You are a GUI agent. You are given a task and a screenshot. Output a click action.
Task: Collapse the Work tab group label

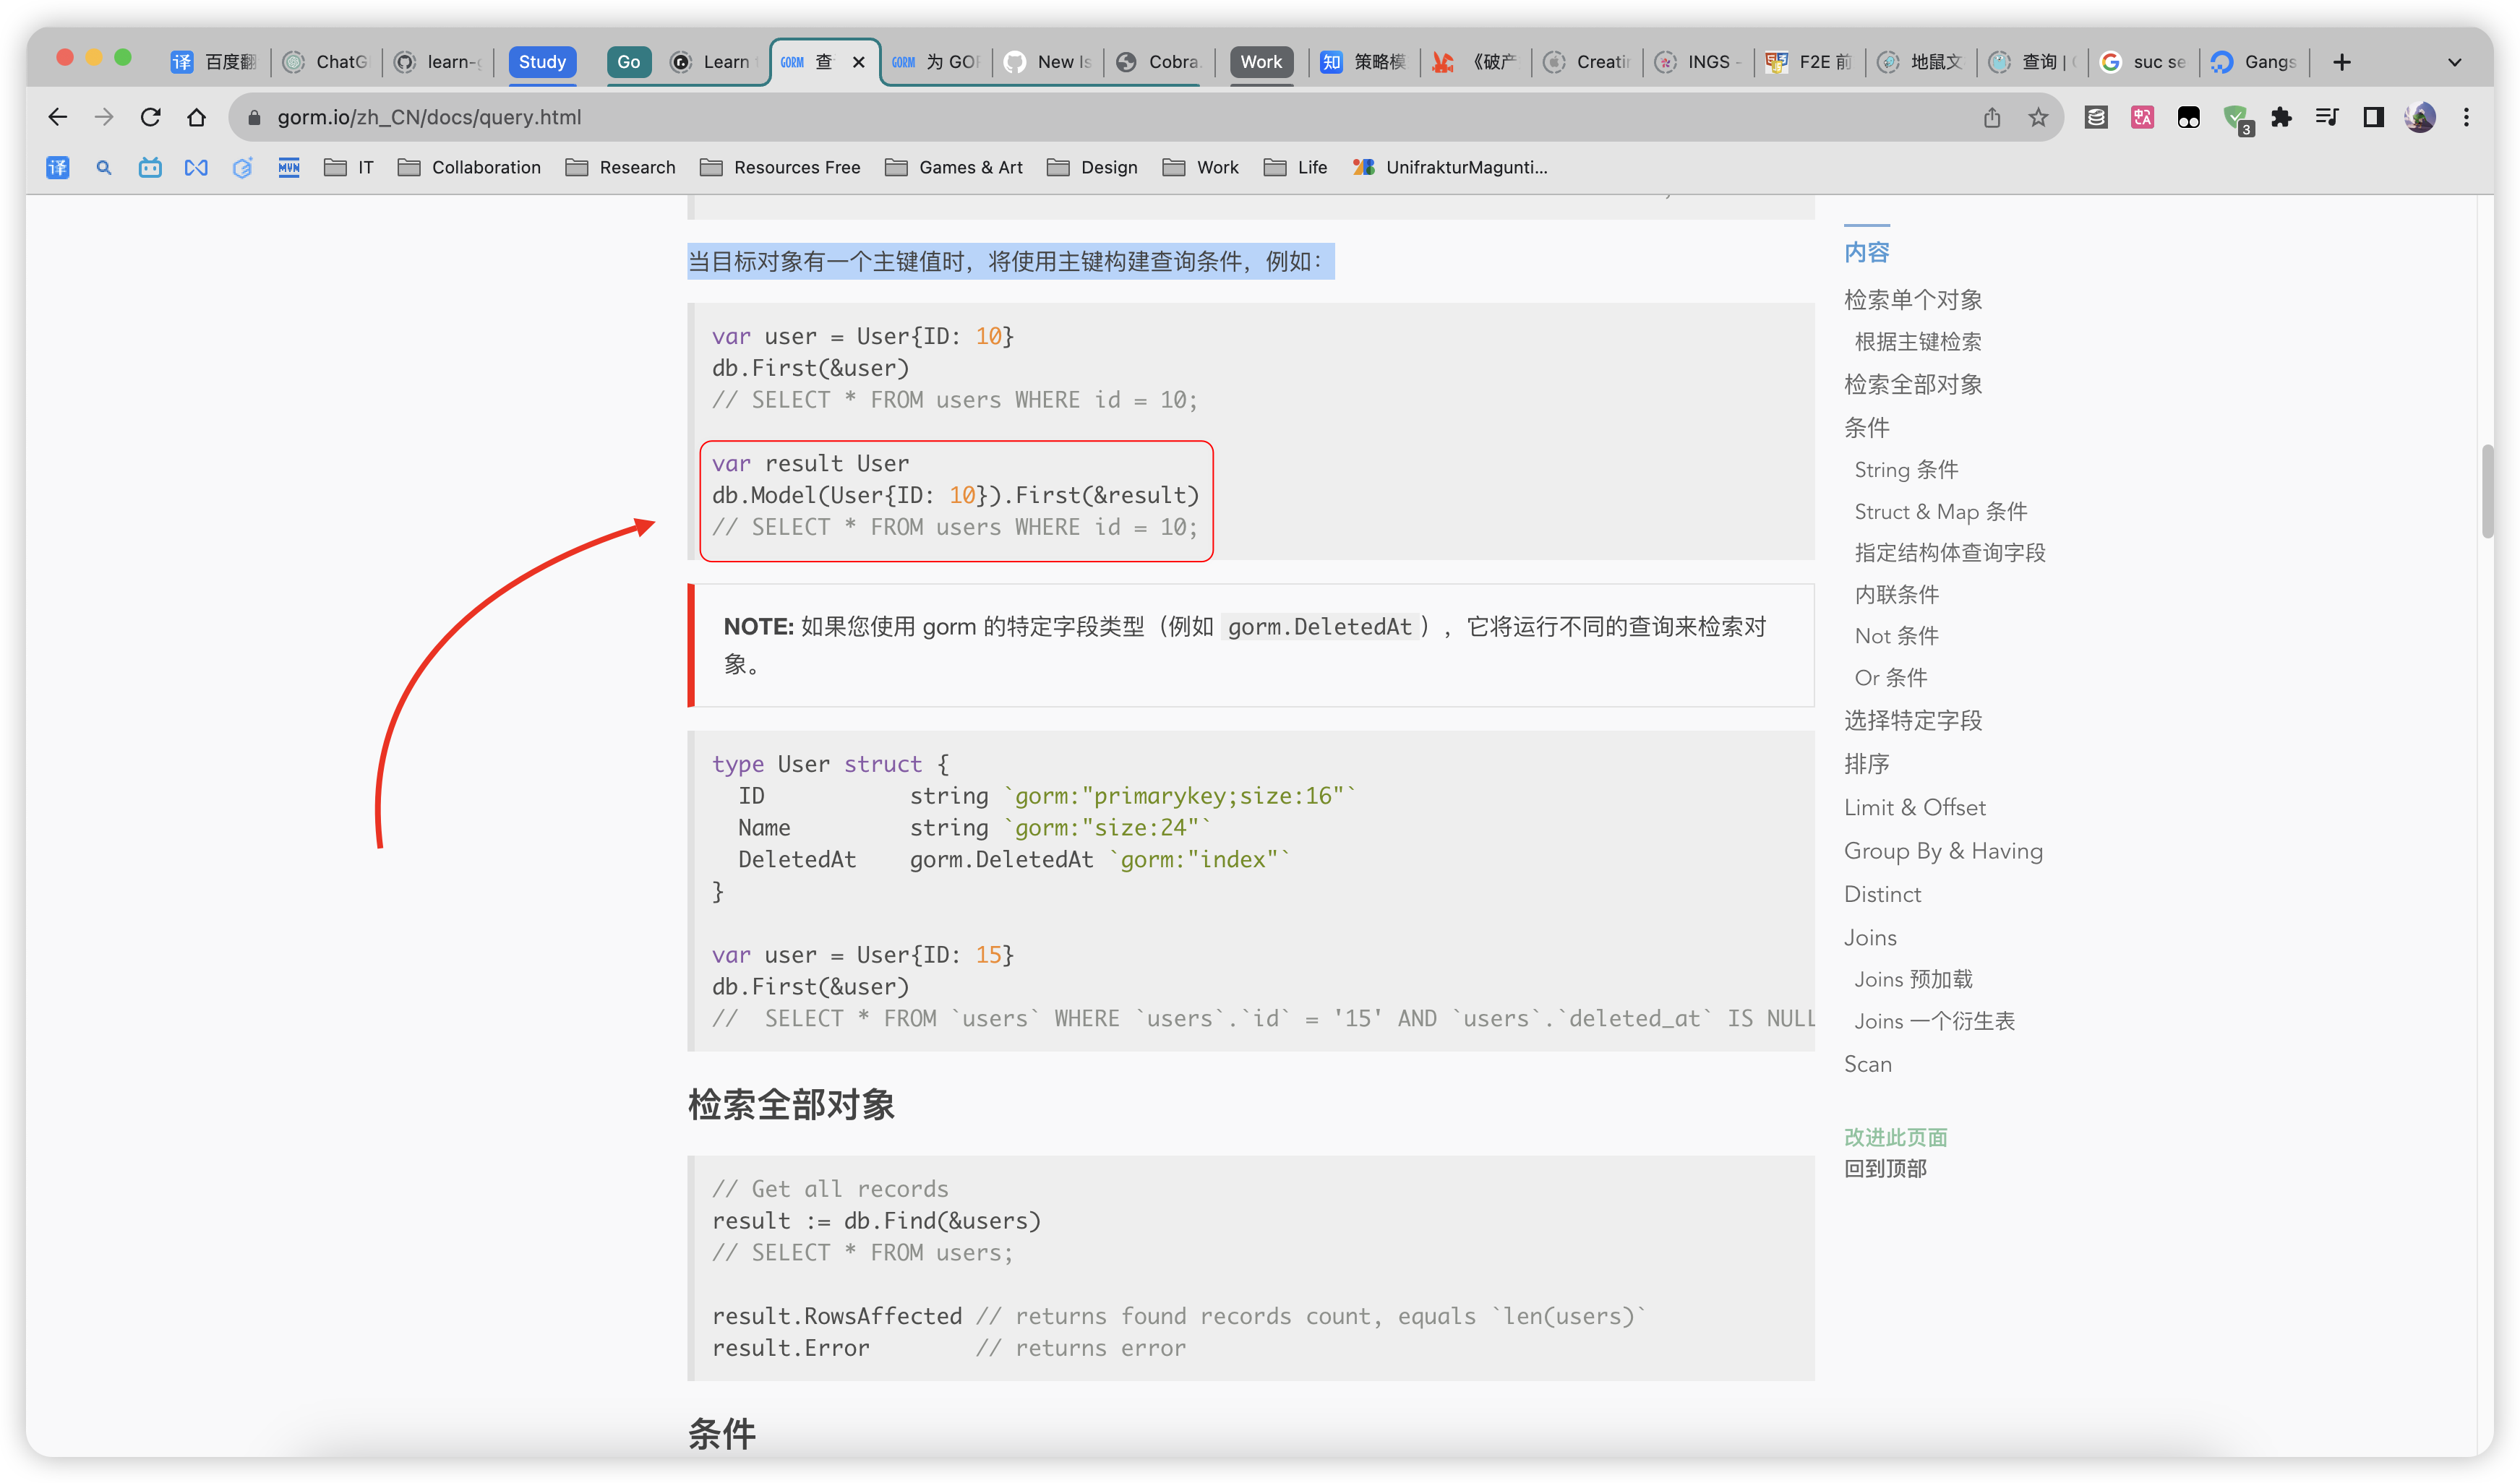(x=1260, y=62)
